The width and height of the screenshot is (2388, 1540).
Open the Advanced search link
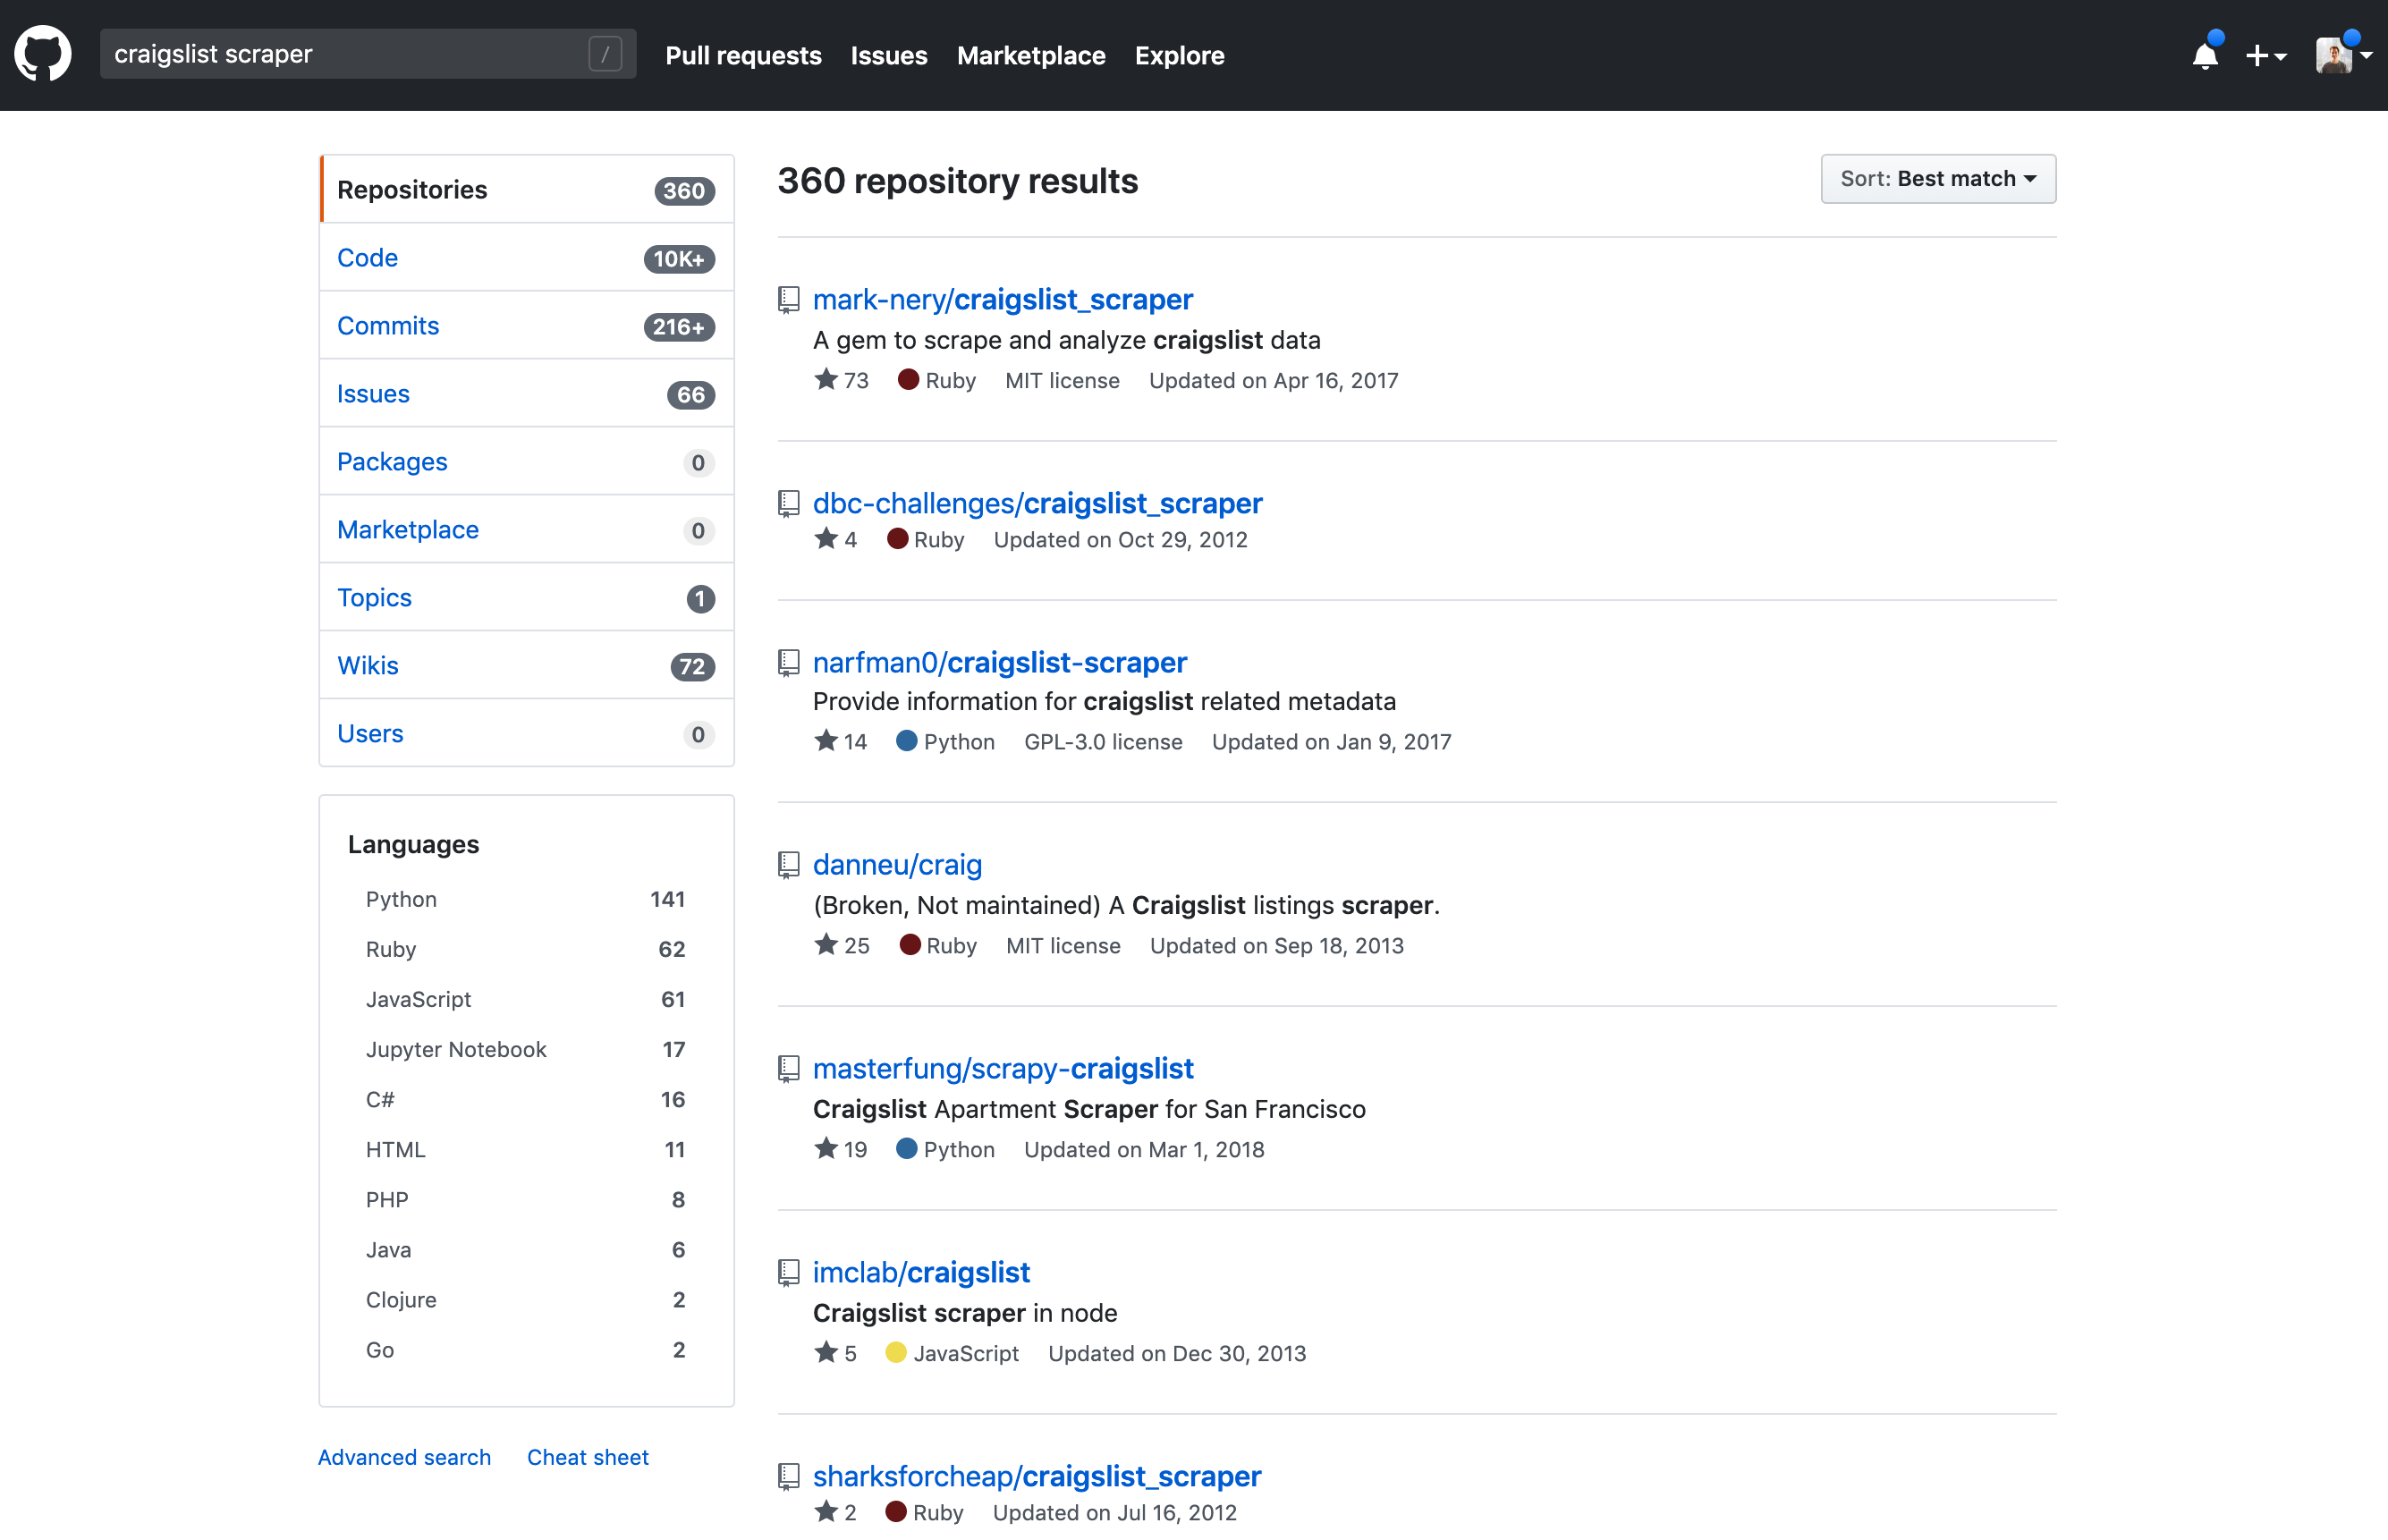click(x=404, y=1457)
